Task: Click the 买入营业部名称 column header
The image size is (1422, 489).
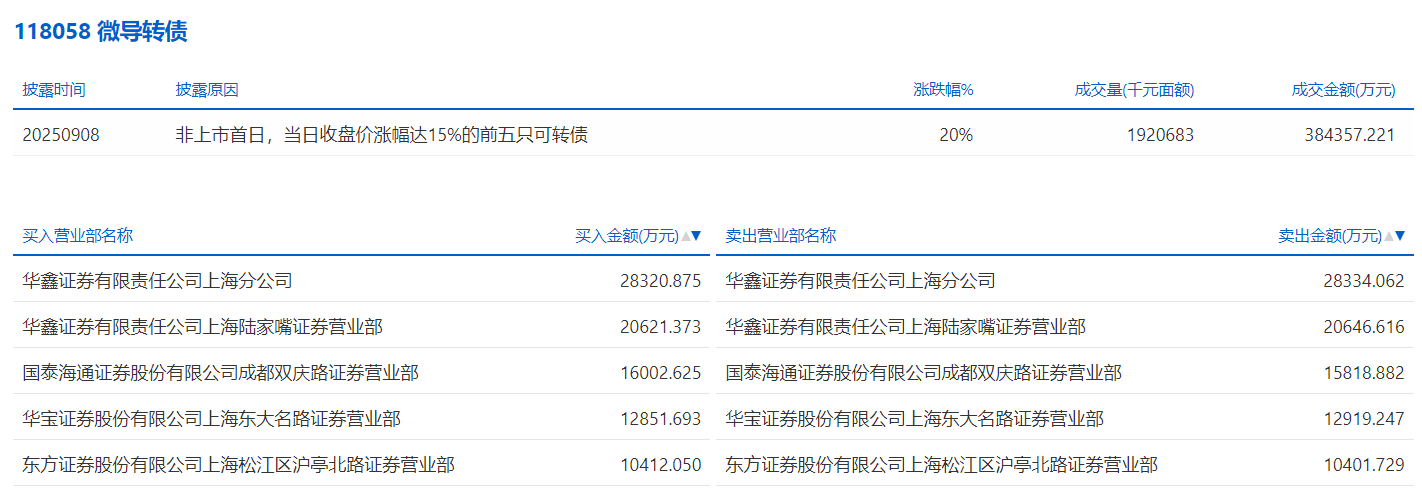Action: tap(77, 236)
